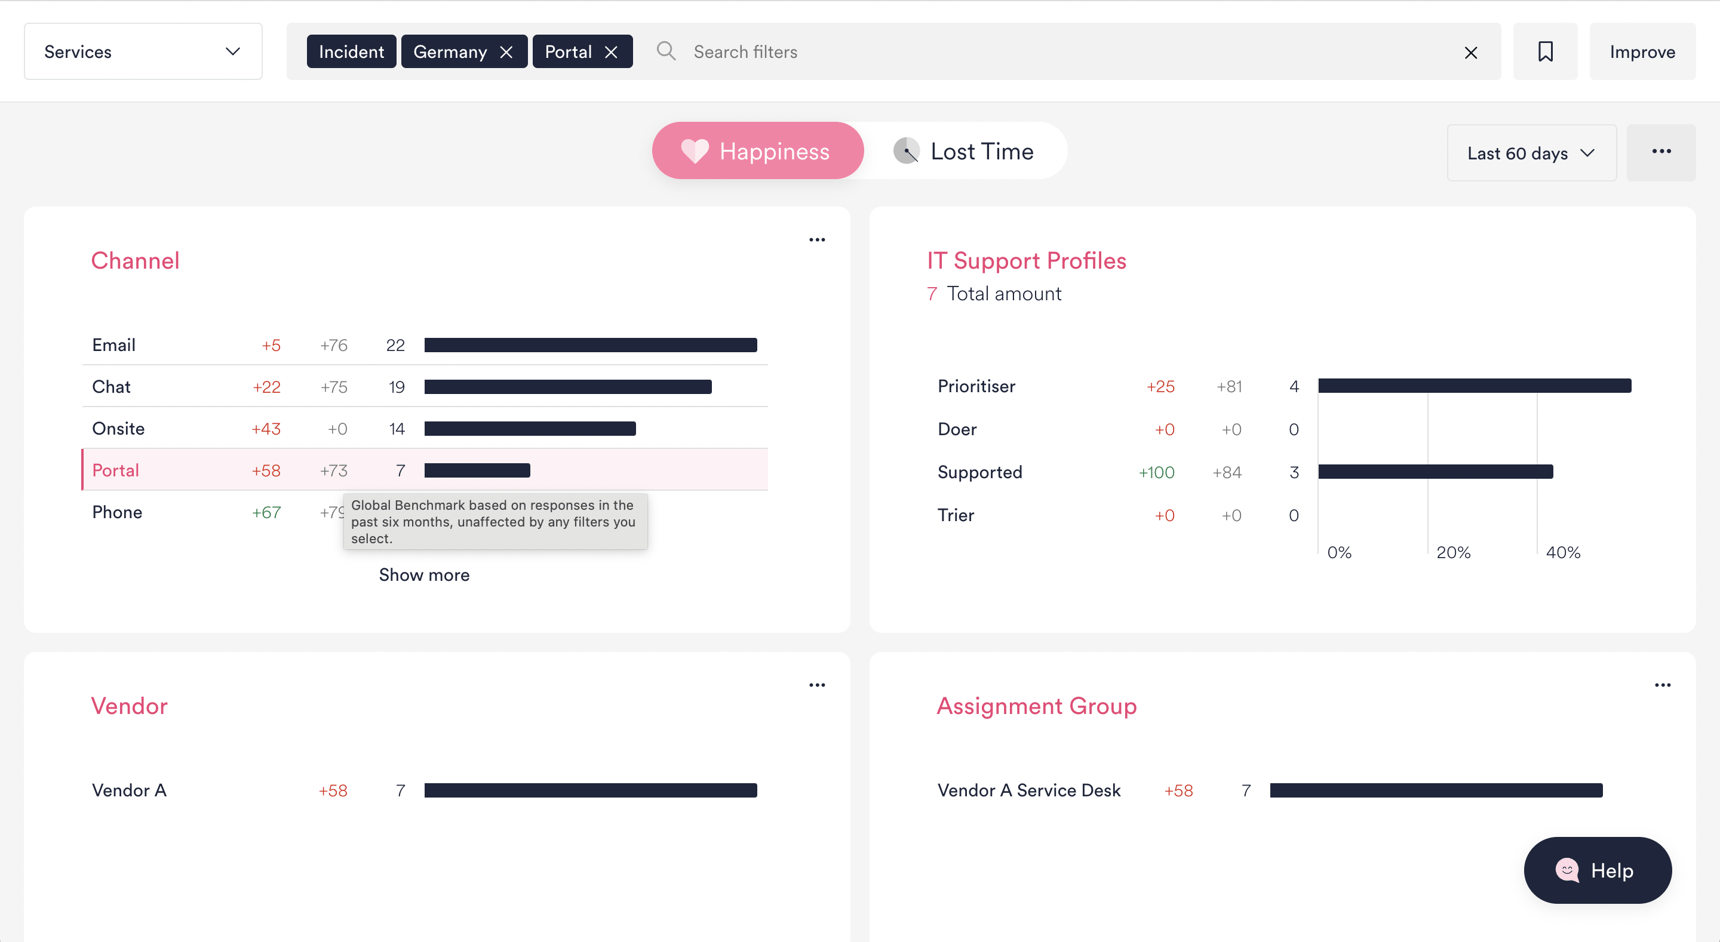Select the Incident filter chip
Image resolution: width=1720 pixels, height=942 pixels.
pos(351,51)
